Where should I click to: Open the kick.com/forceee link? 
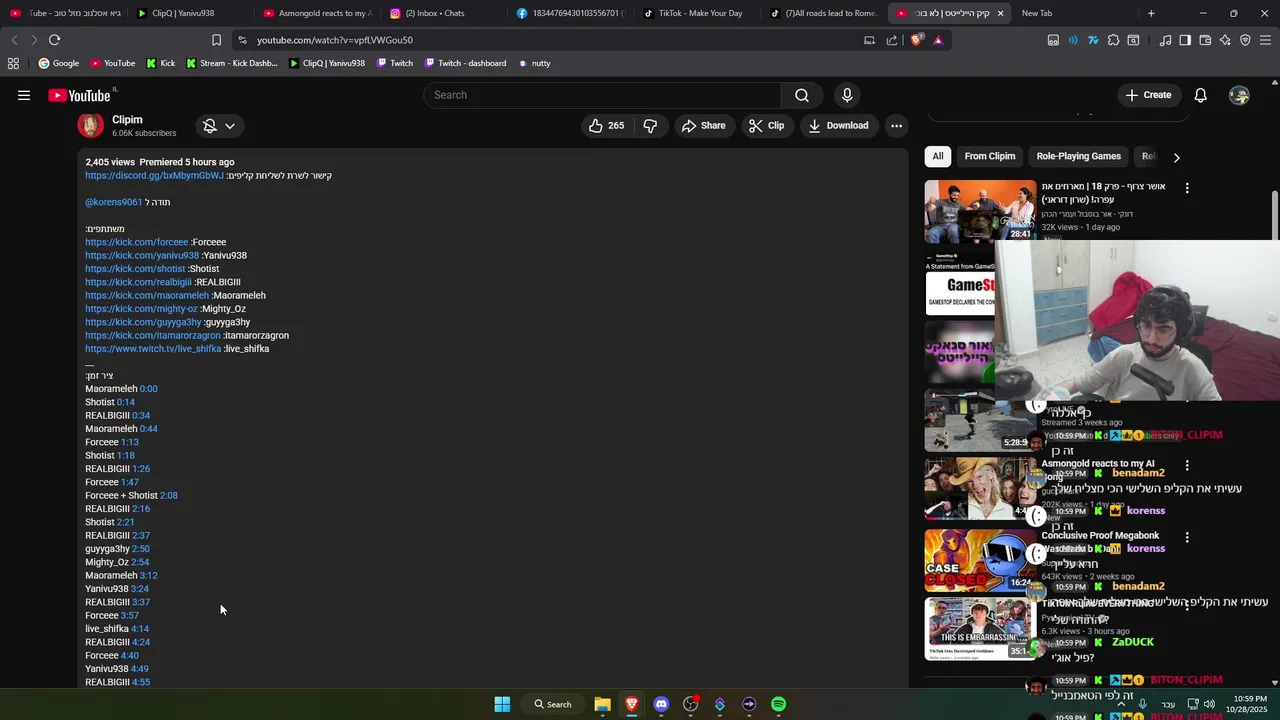coord(137,242)
